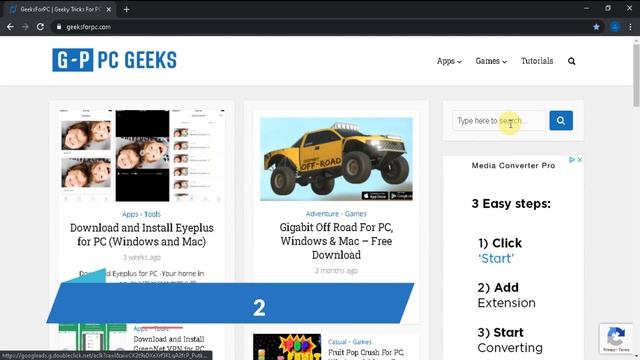This screenshot has width=640, height=360.
Task: Open a new tab with plus button
Action: pos(127,9)
